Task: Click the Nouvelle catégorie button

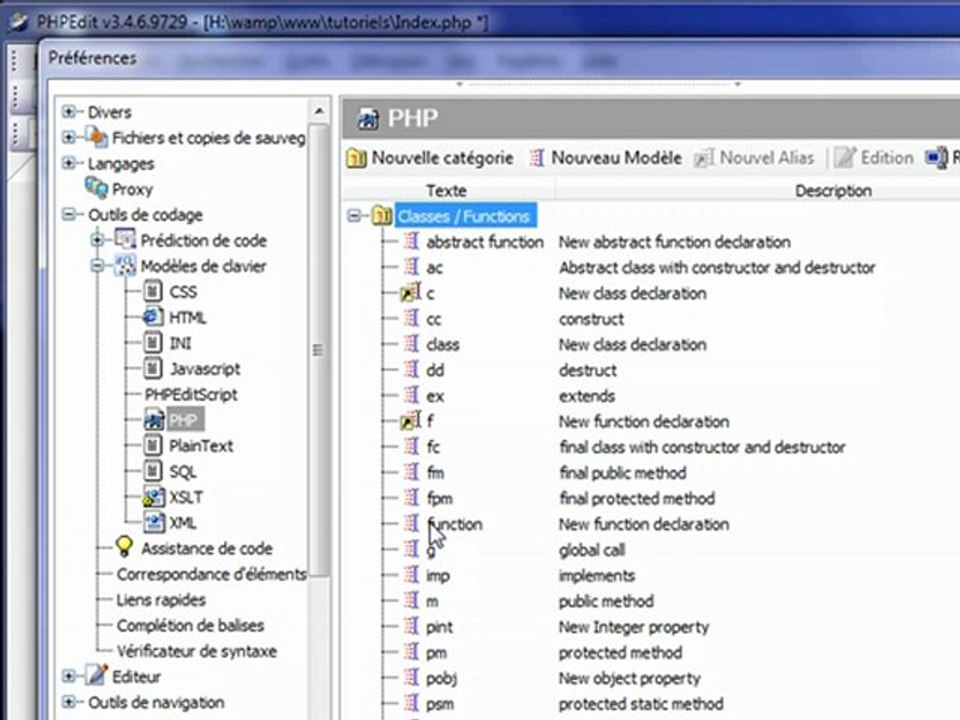Action: [430, 158]
